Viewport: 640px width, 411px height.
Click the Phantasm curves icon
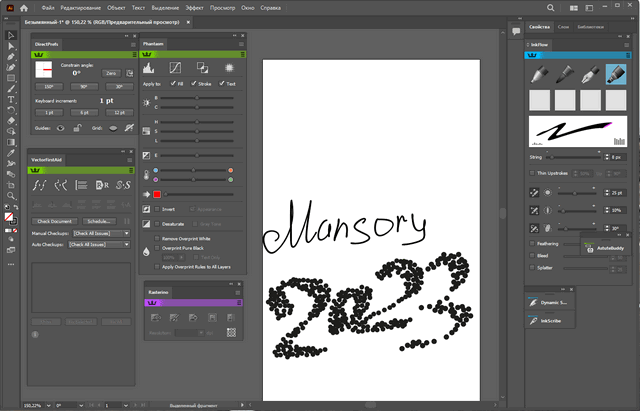pyautogui.click(x=175, y=68)
